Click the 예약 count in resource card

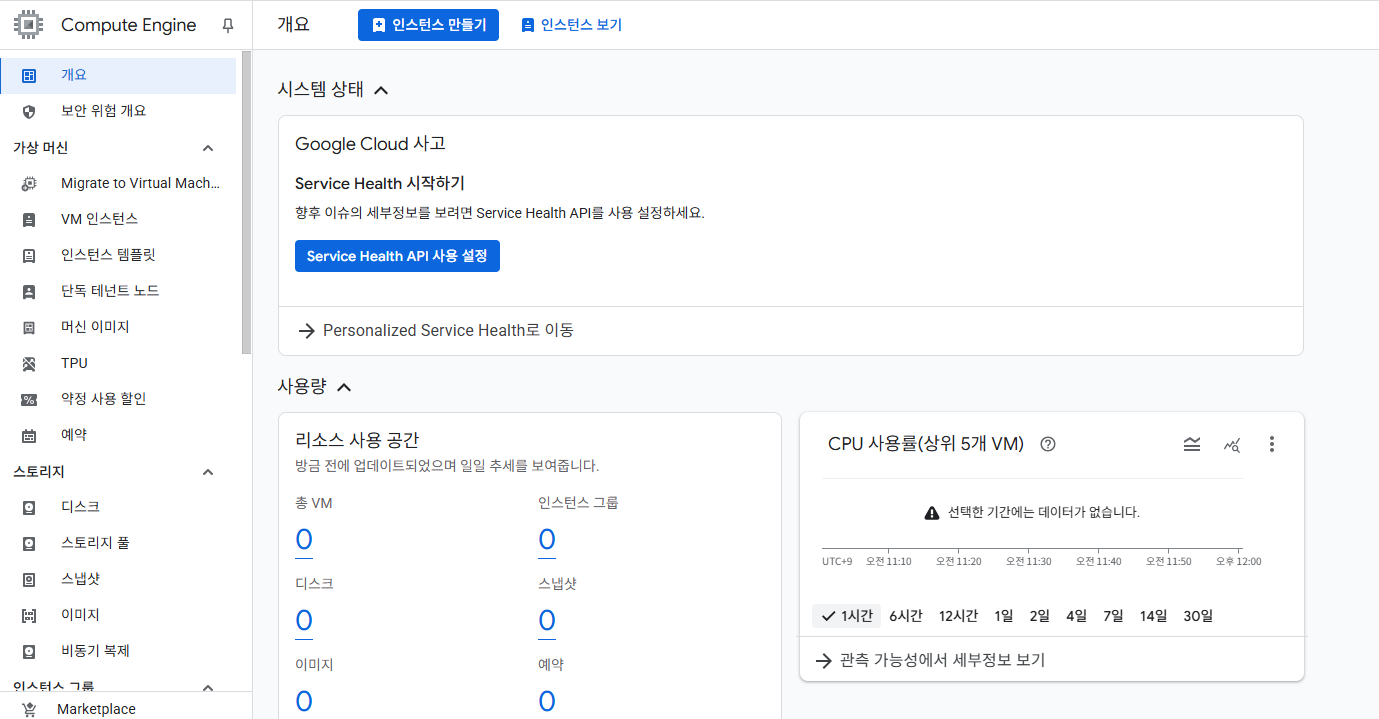(x=547, y=701)
